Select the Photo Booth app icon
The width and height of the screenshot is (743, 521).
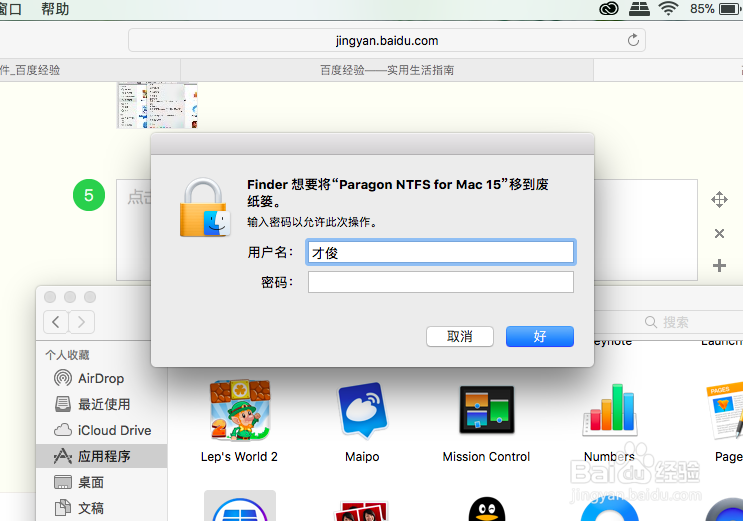point(362,511)
